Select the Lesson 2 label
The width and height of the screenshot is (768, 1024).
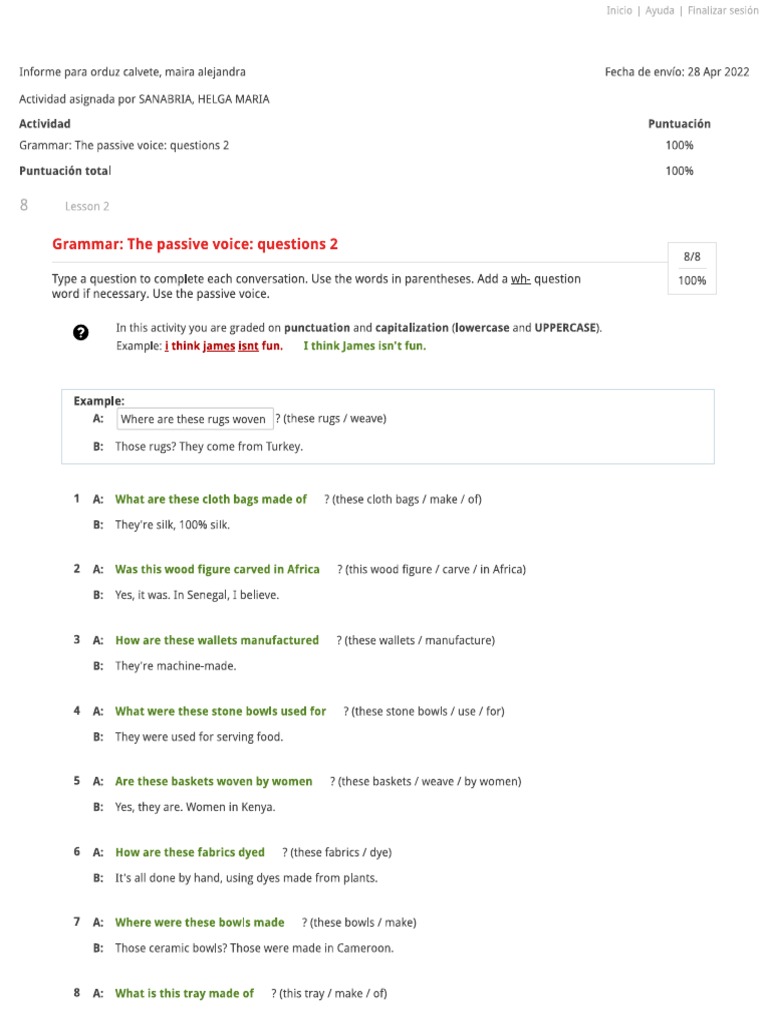[x=87, y=206]
